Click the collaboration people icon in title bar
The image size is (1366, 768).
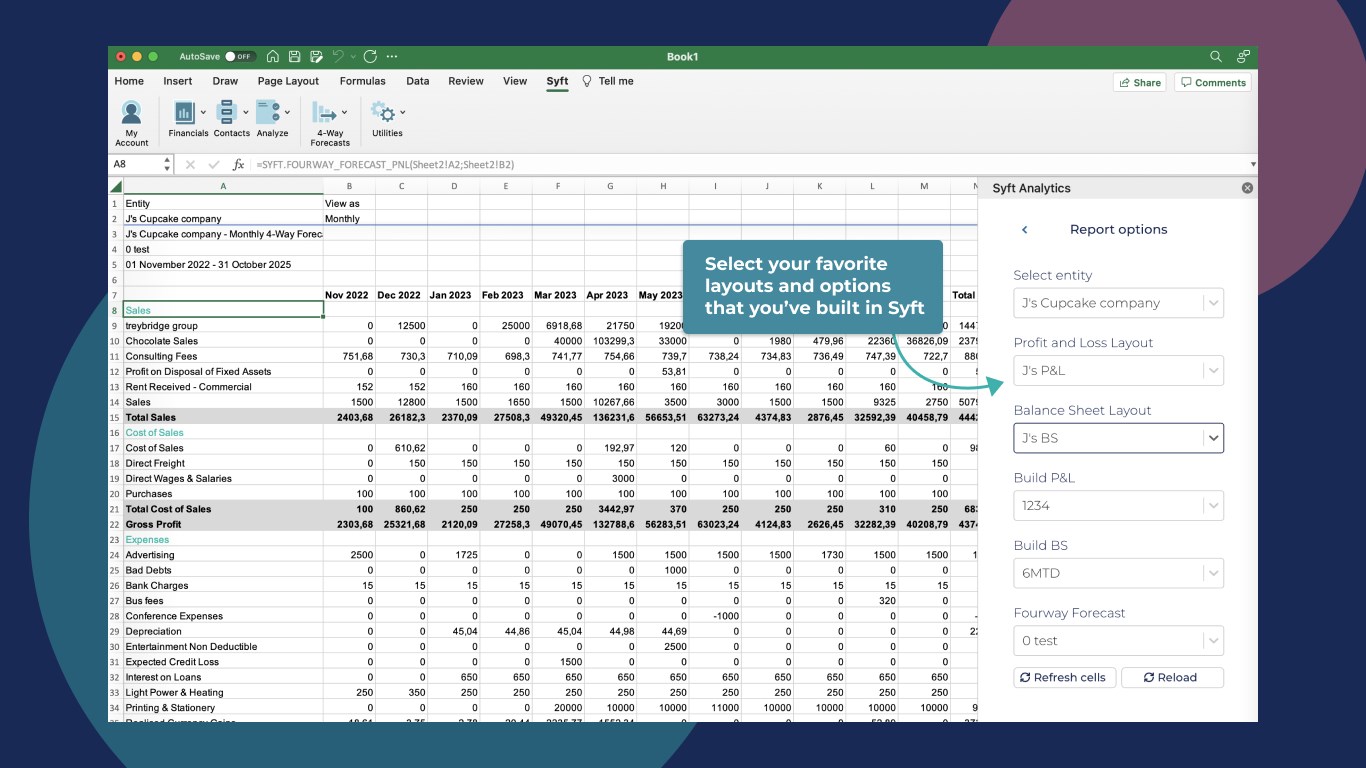[x=1243, y=57]
